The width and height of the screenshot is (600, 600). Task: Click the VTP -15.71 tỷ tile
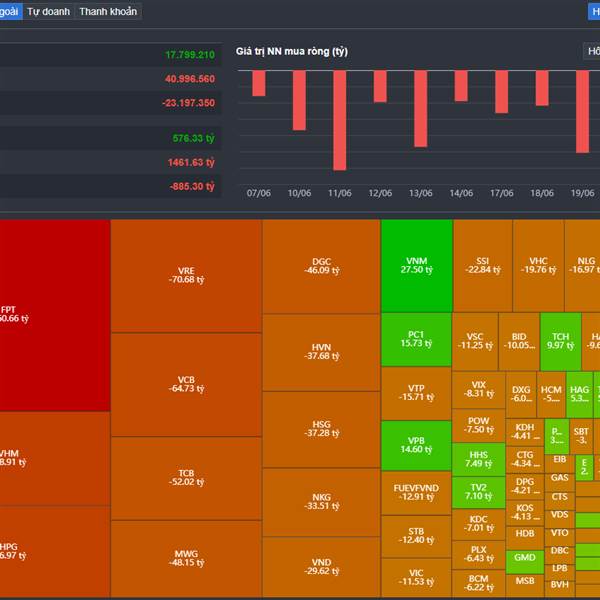[x=416, y=393]
